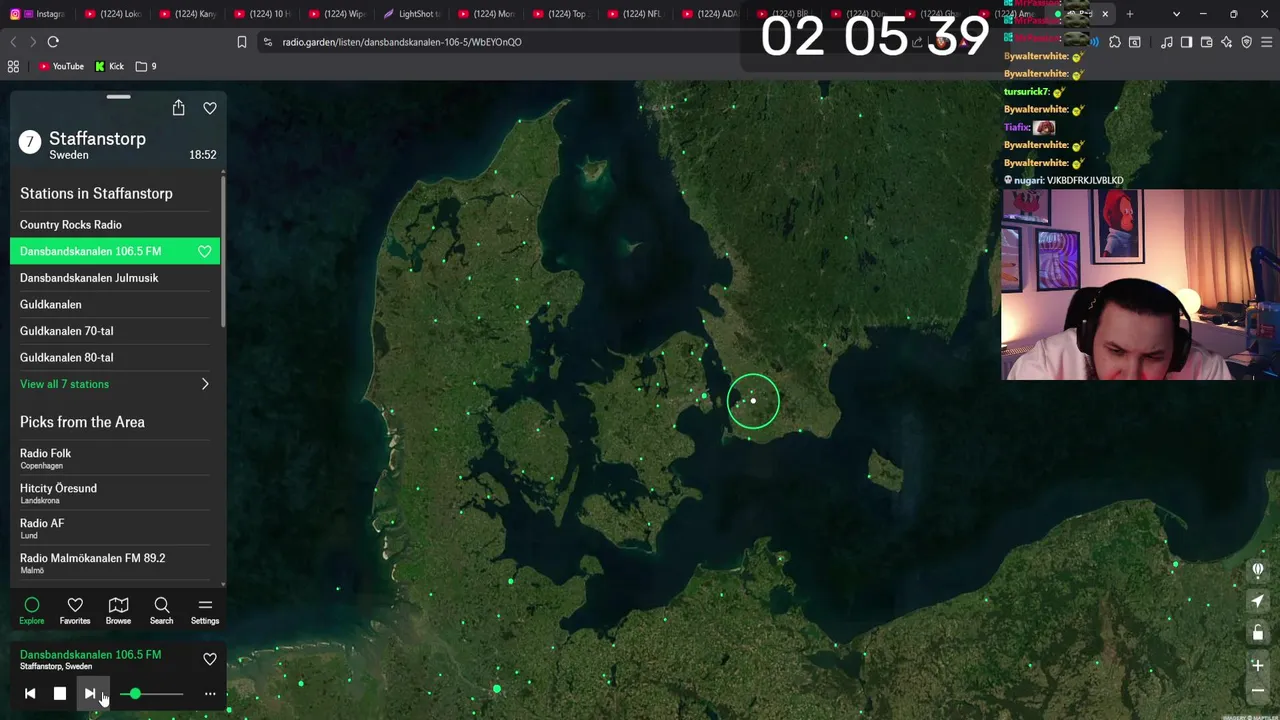This screenshot has height=720, width=1280.
Task: Open the player's more options menu
Action: (210, 693)
